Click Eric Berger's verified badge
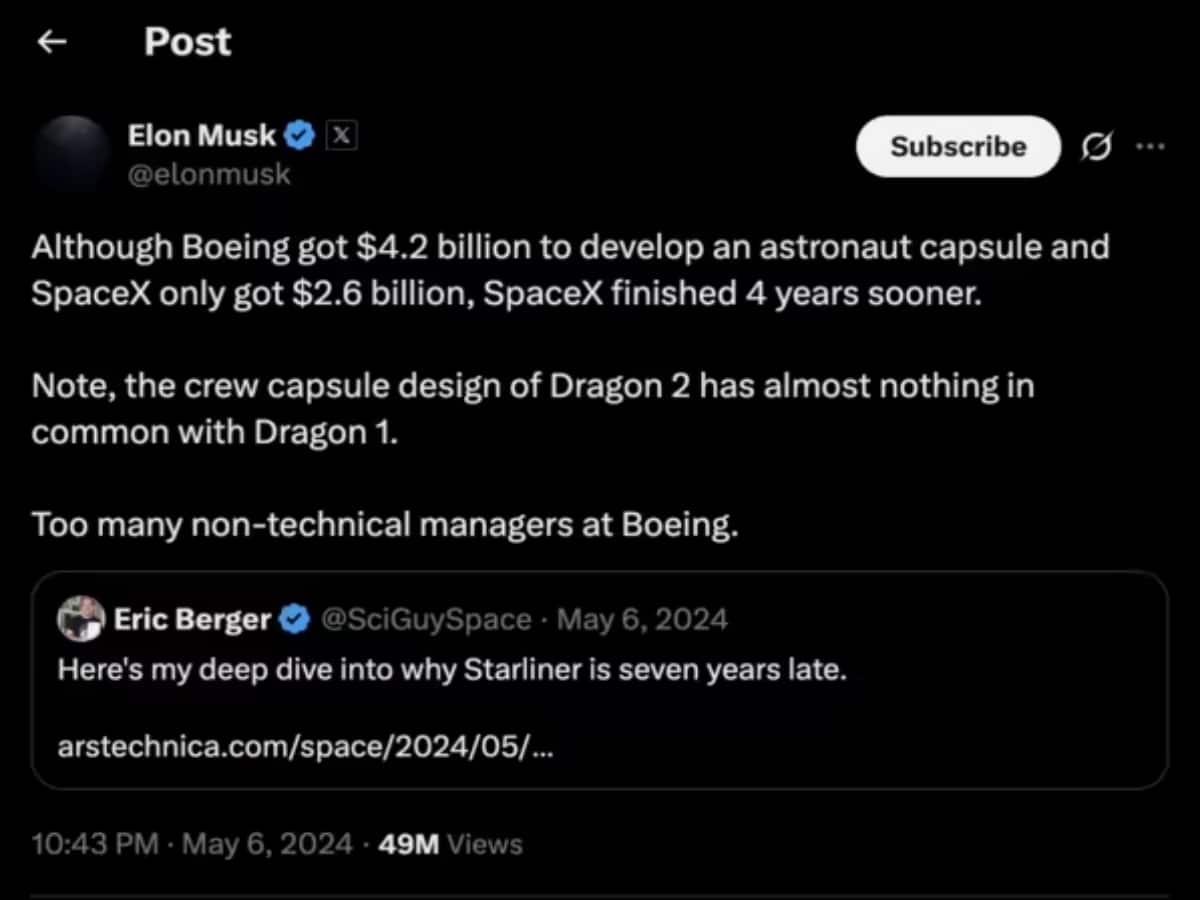The image size is (1200, 900). (x=294, y=620)
